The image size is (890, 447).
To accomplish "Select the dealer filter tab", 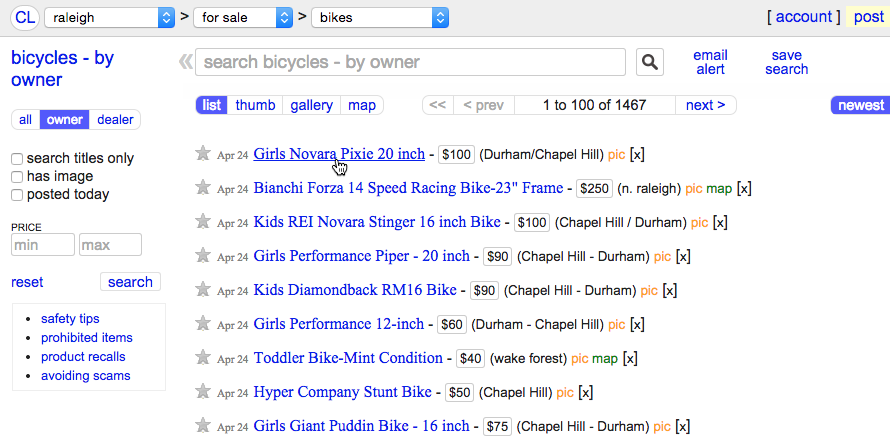I will coord(115,120).
